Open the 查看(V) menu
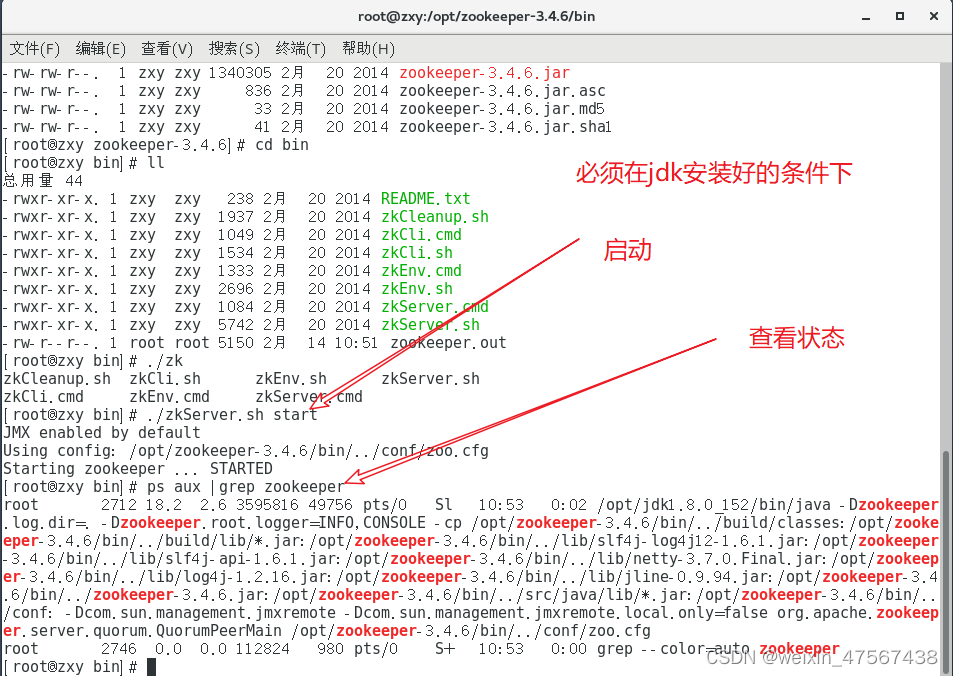Viewport: 953px width, 676px height. (167, 49)
